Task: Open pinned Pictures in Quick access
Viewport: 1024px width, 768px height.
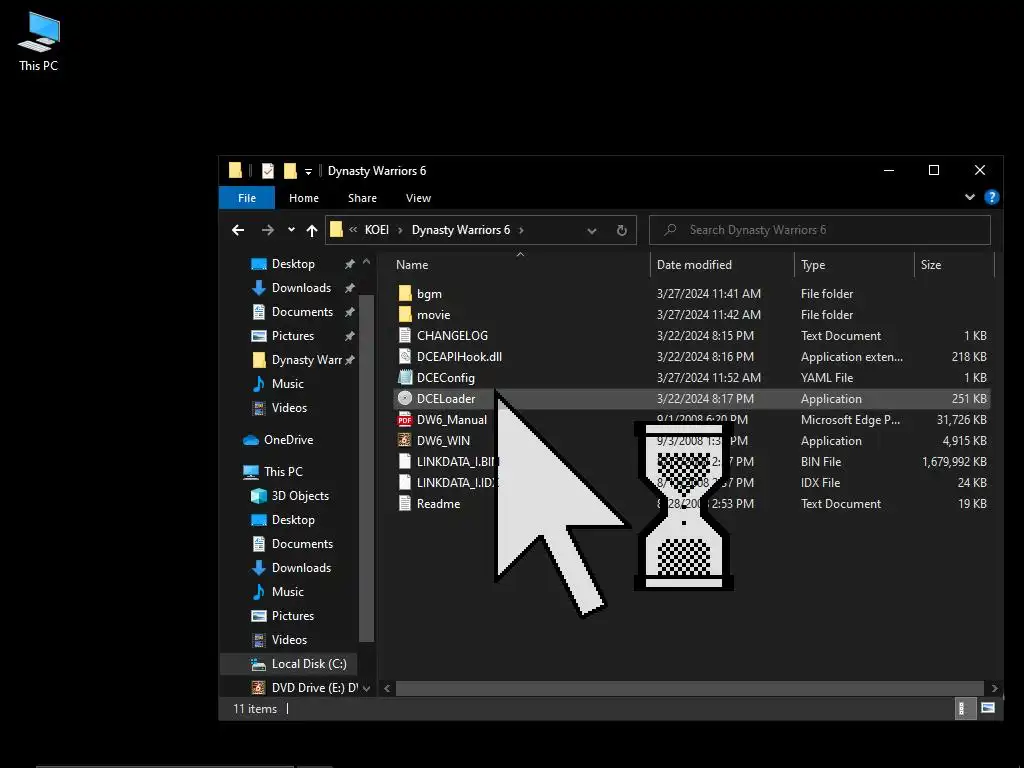Action: click(x=293, y=336)
